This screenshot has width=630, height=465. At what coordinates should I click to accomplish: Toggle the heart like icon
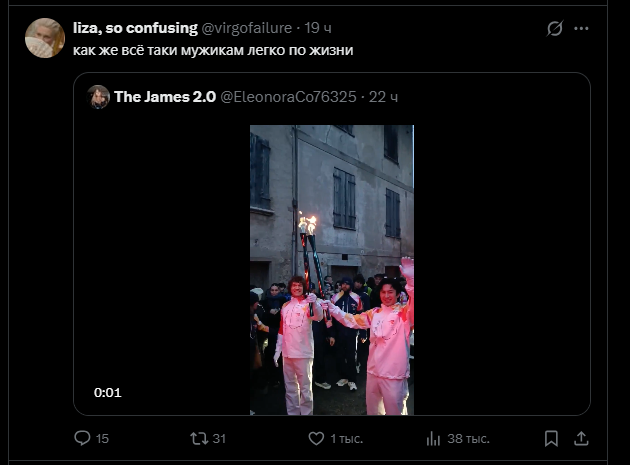(314, 438)
